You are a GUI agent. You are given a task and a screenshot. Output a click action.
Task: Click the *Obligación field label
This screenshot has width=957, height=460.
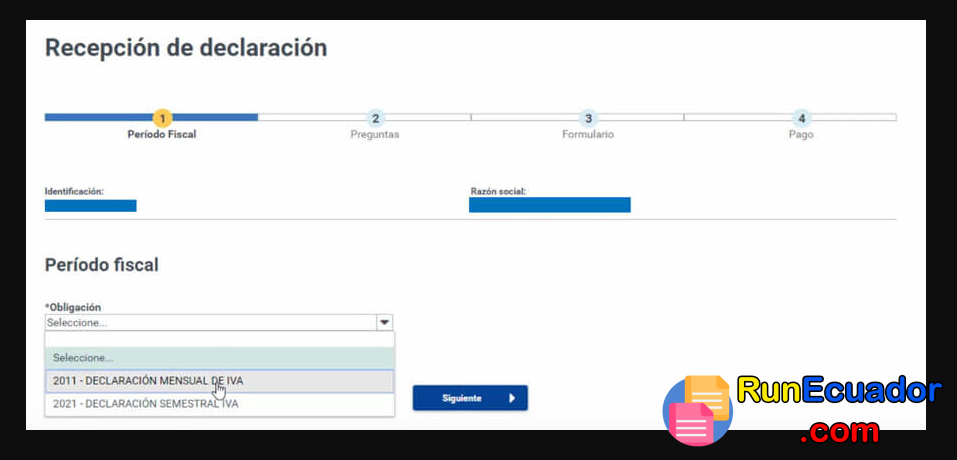pyautogui.click(x=73, y=307)
